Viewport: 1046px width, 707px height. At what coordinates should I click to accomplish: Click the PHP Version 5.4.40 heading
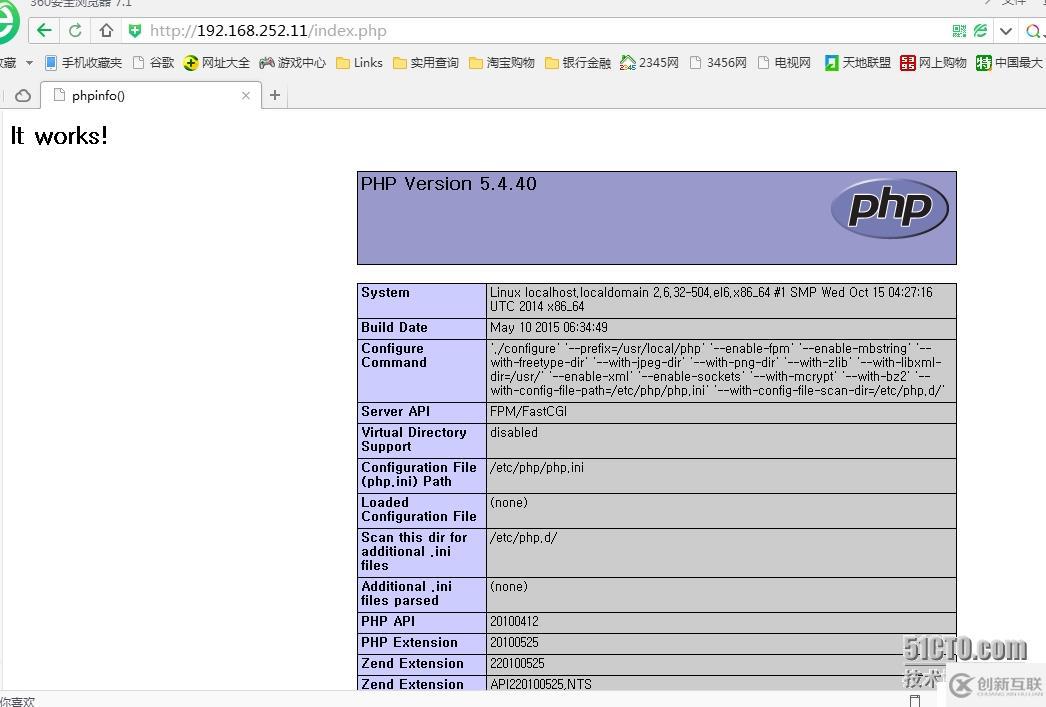click(448, 184)
